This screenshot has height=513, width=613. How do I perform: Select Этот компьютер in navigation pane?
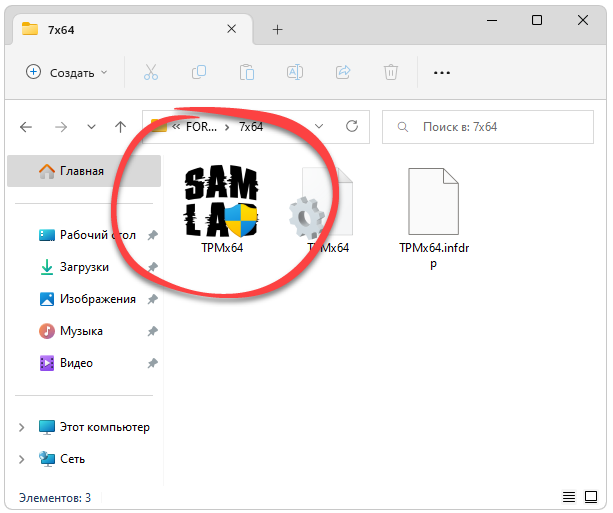[94, 427]
